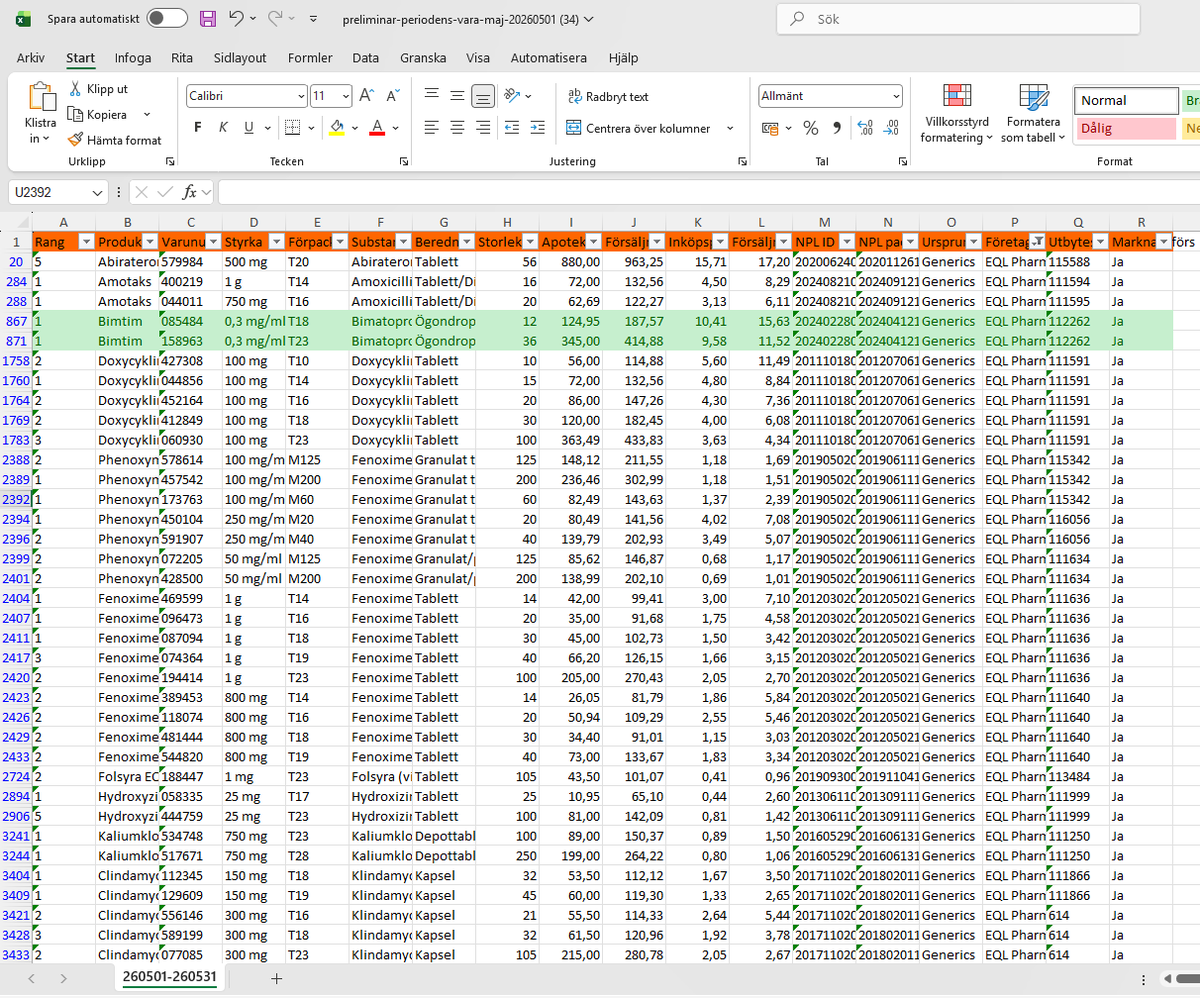Toggle underline formatting (U)
The width and height of the screenshot is (1200, 998).
point(249,128)
